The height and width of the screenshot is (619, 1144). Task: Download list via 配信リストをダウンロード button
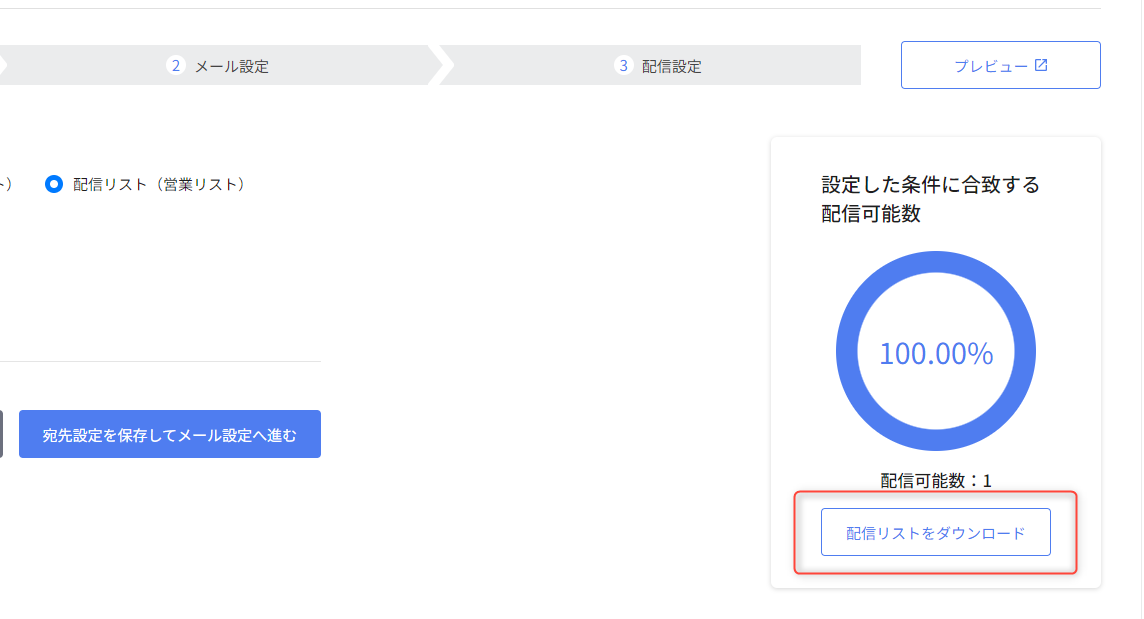coord(935,532)
